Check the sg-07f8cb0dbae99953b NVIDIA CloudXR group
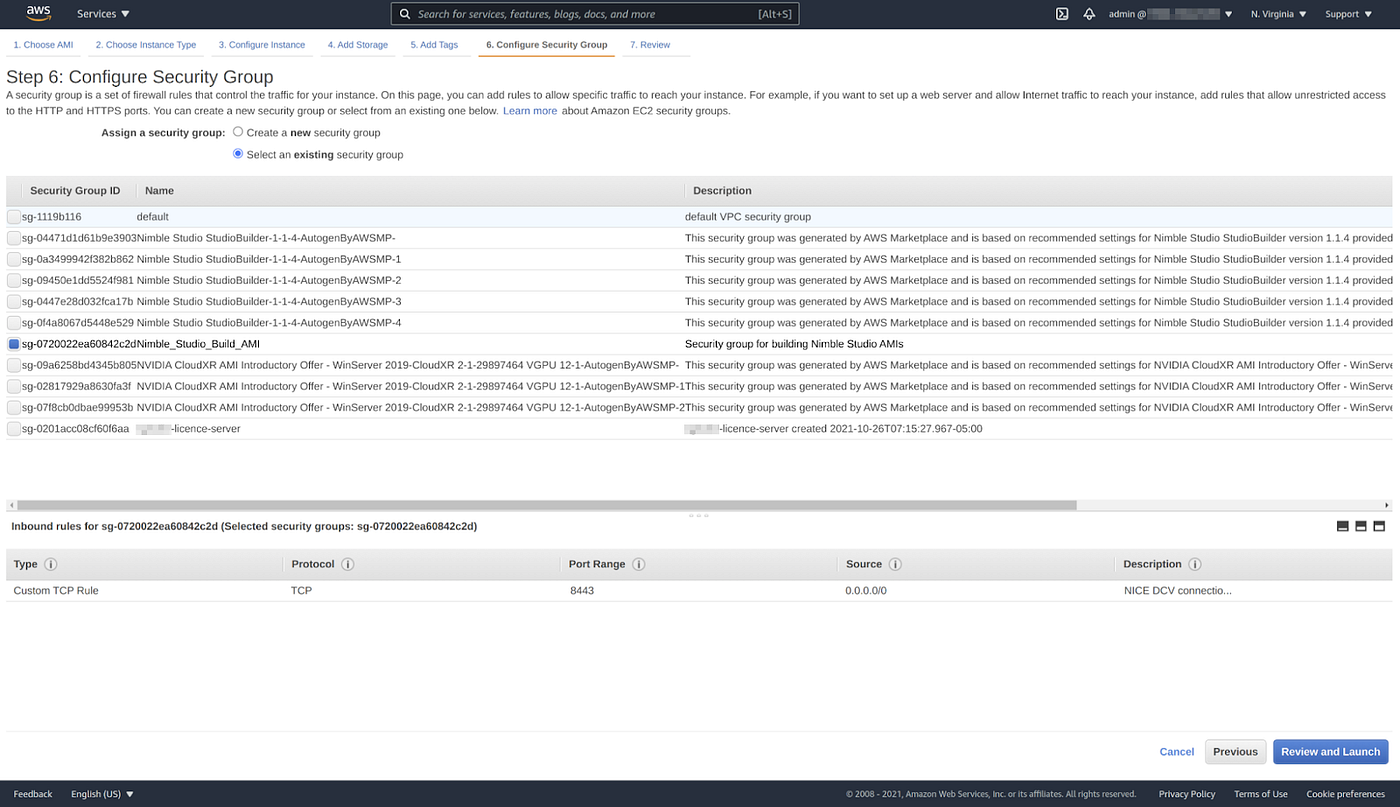 [x=14, y=407]
